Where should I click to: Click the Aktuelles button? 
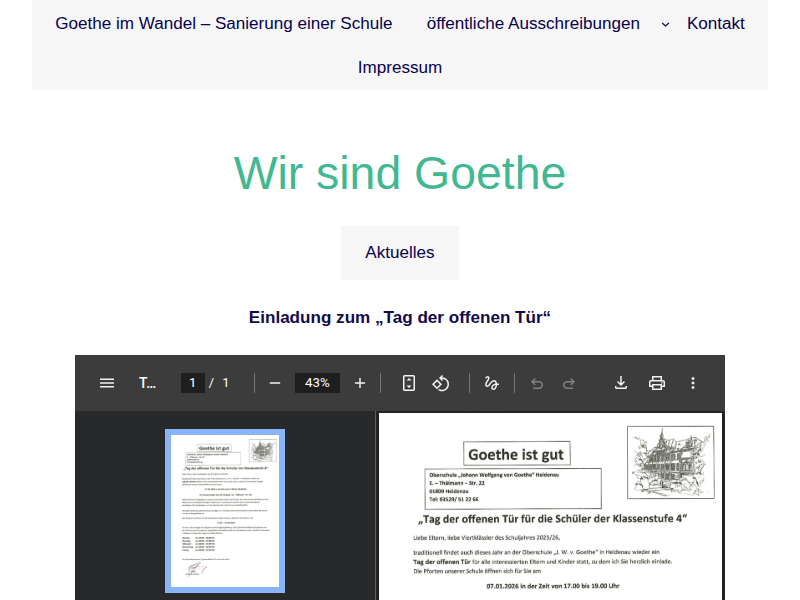tap(400, 252)
